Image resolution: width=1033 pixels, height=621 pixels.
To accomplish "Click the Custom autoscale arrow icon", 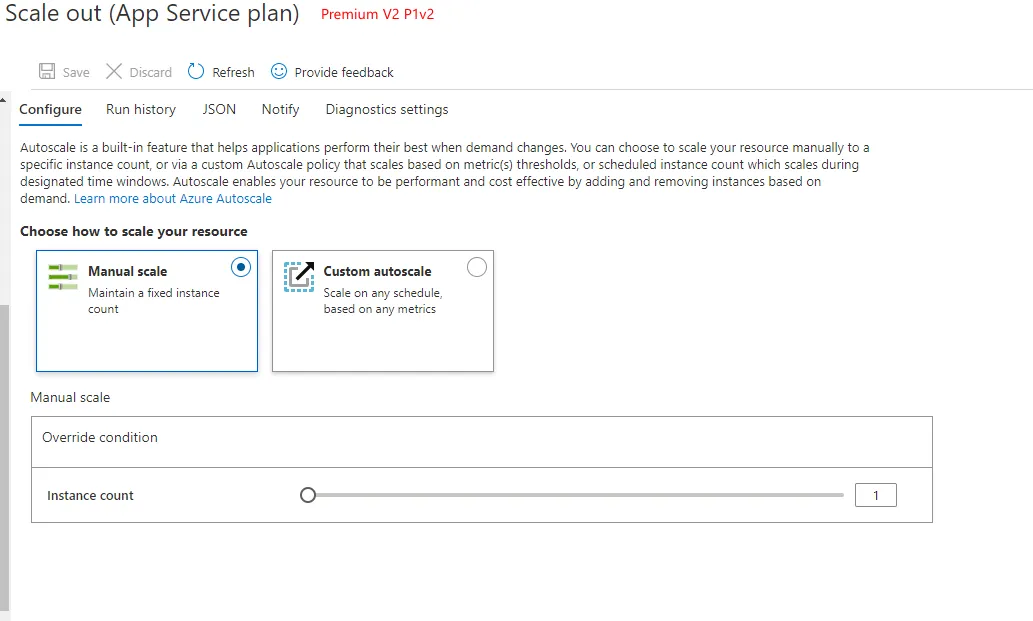I will 299,276.
